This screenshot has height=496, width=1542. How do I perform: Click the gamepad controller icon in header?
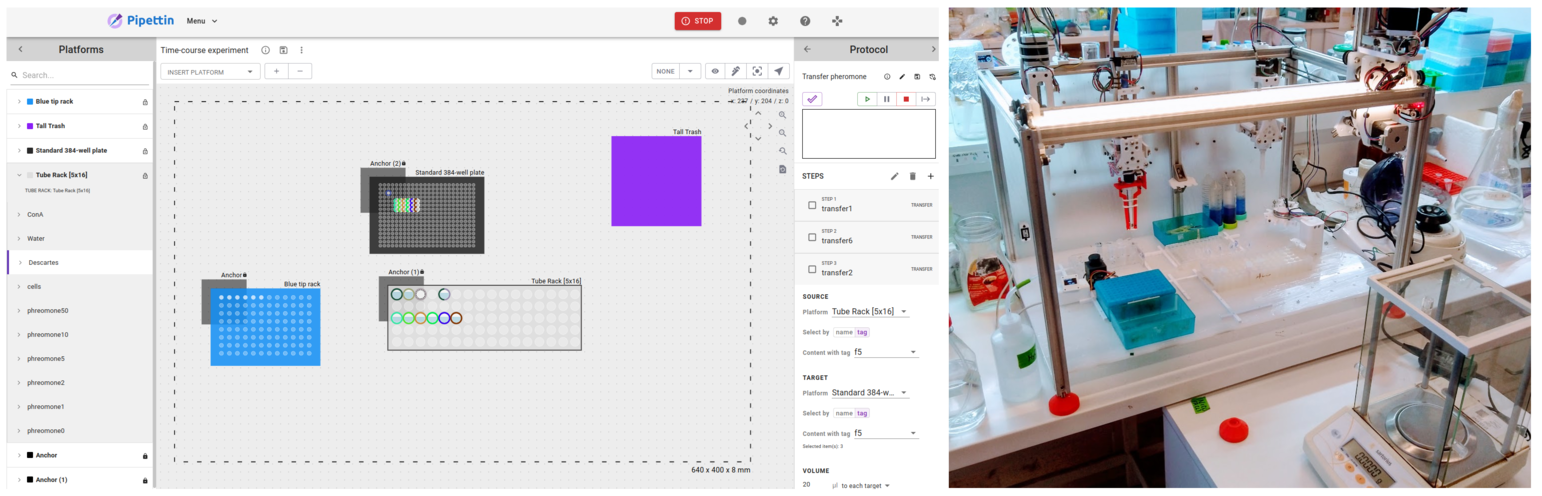(x=837, y=21)
